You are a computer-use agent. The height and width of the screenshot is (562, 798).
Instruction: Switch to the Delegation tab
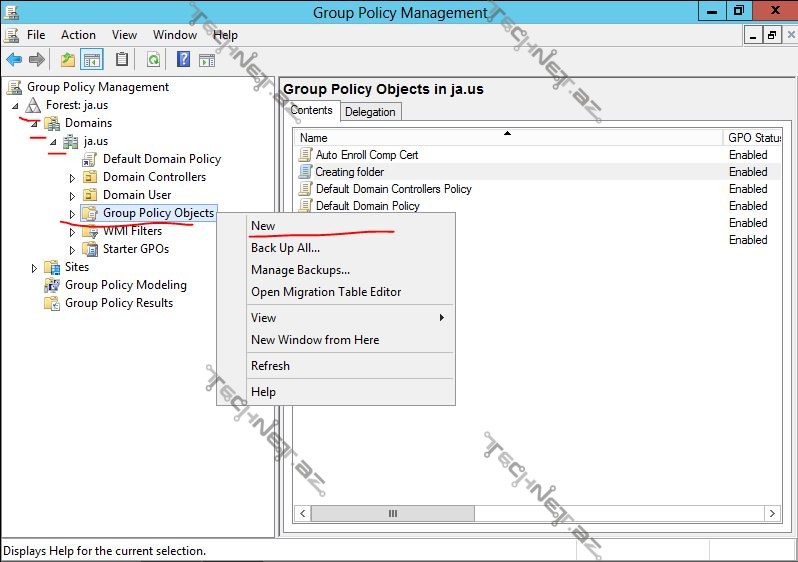[370, 112]
